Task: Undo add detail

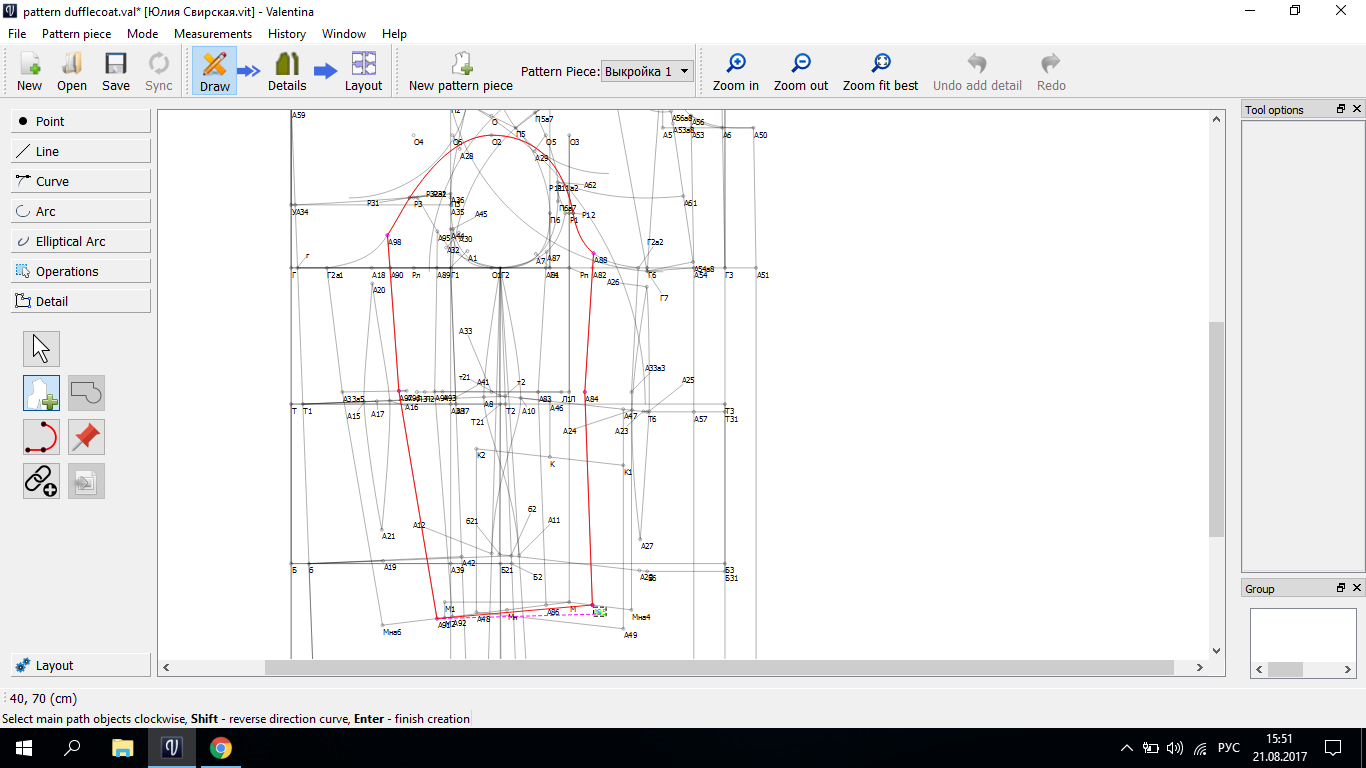Action: tap(977, 72)
